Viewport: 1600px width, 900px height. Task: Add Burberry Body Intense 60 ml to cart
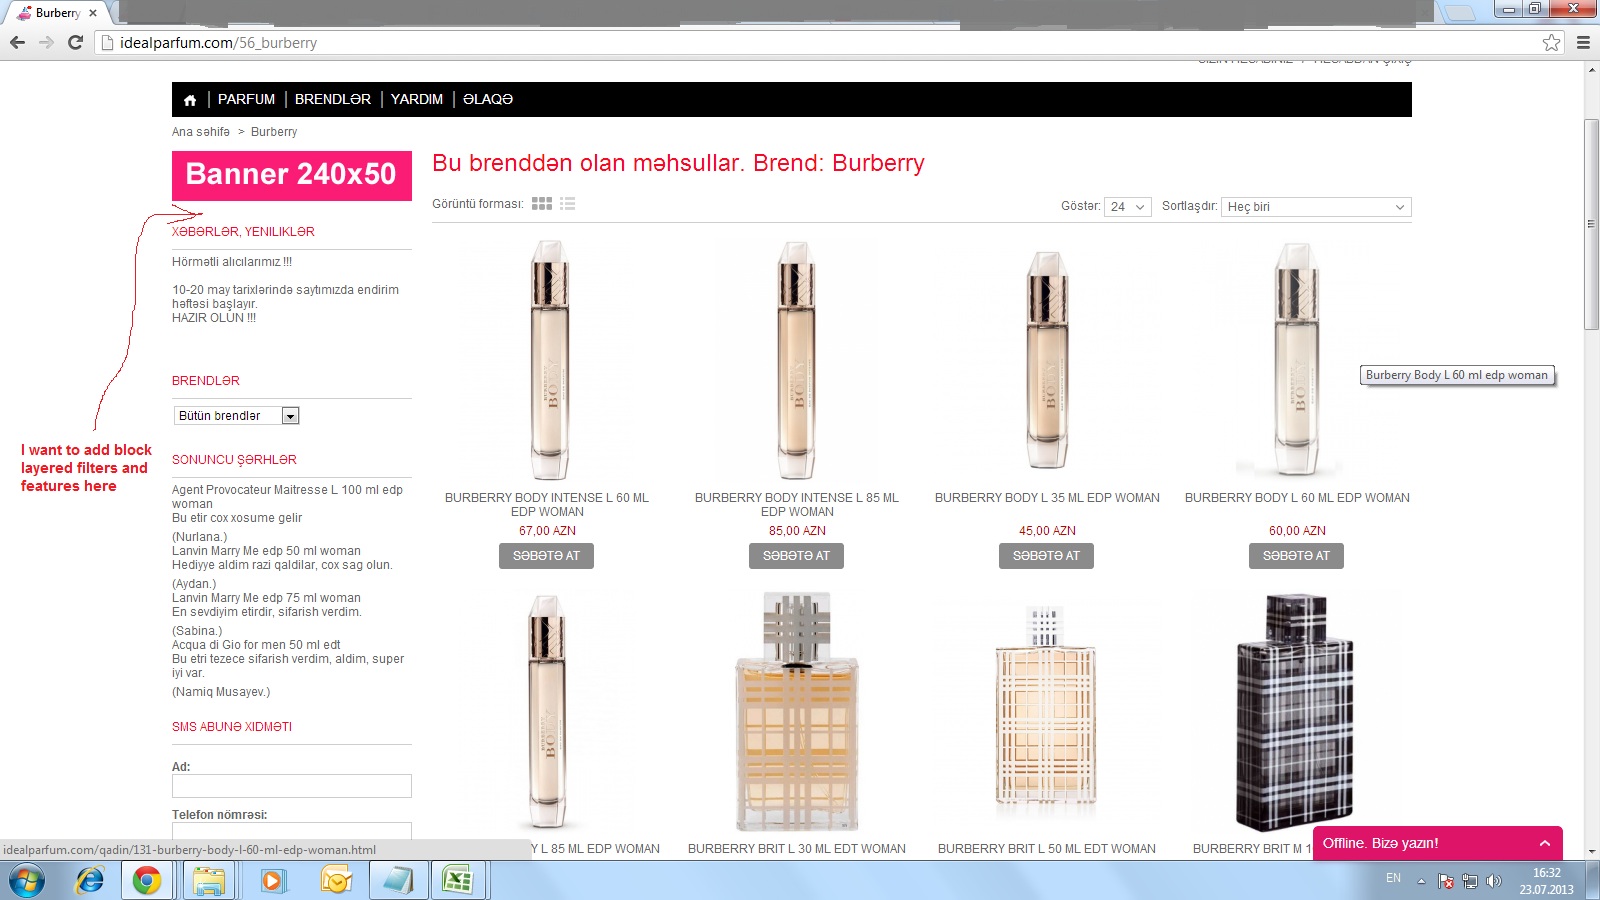546,556
